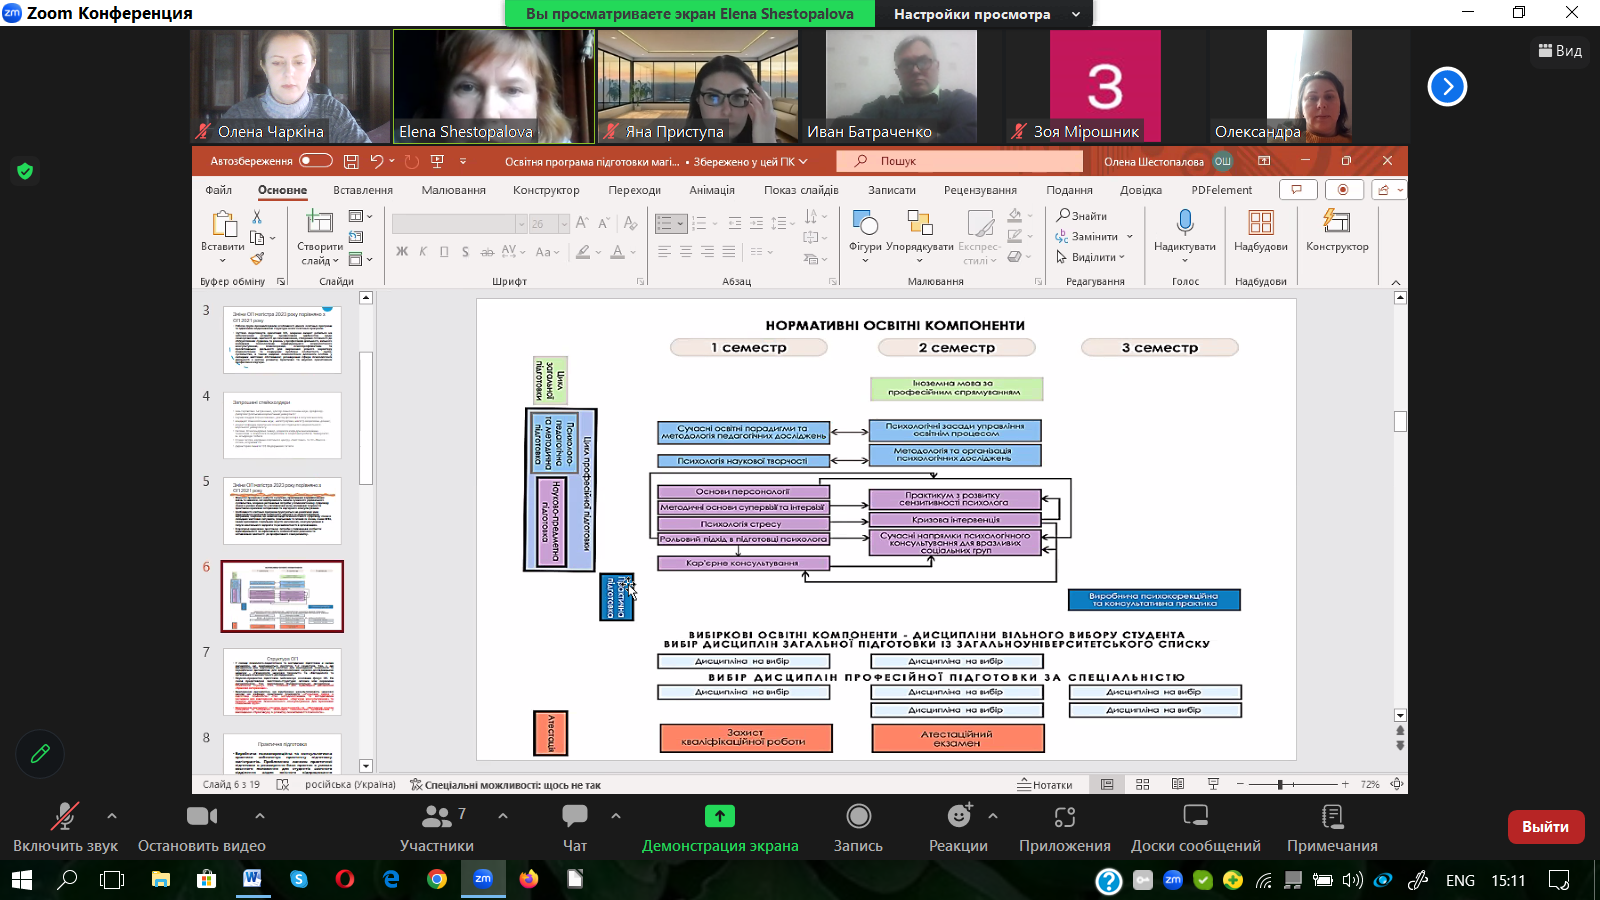Toggle Bold formatting button

[402, 252]
